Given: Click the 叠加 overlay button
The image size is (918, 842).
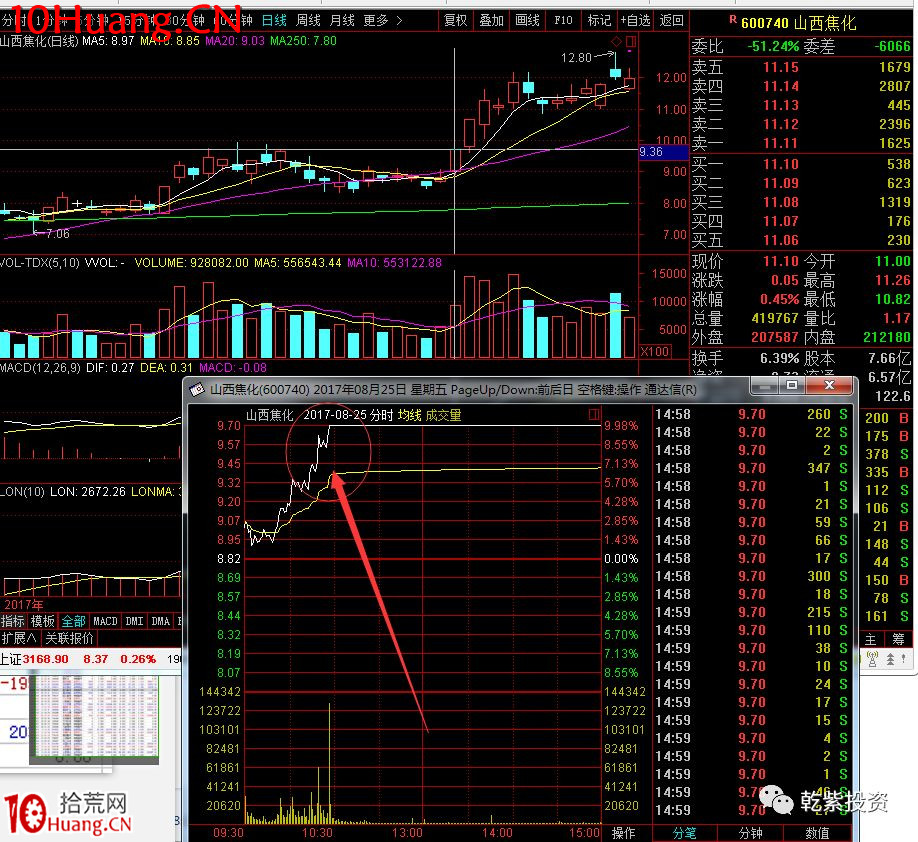Looking at the screenshot, I should click(491, 20).
